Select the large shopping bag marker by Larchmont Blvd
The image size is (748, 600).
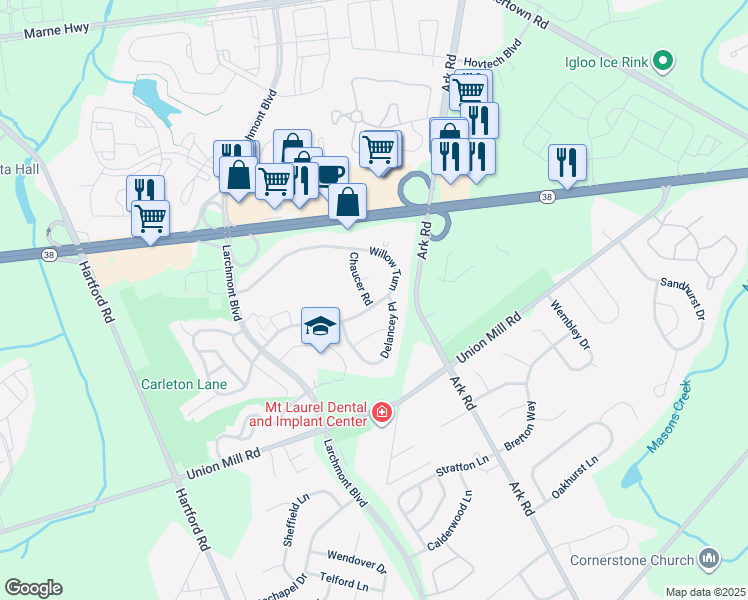[239, 176]
